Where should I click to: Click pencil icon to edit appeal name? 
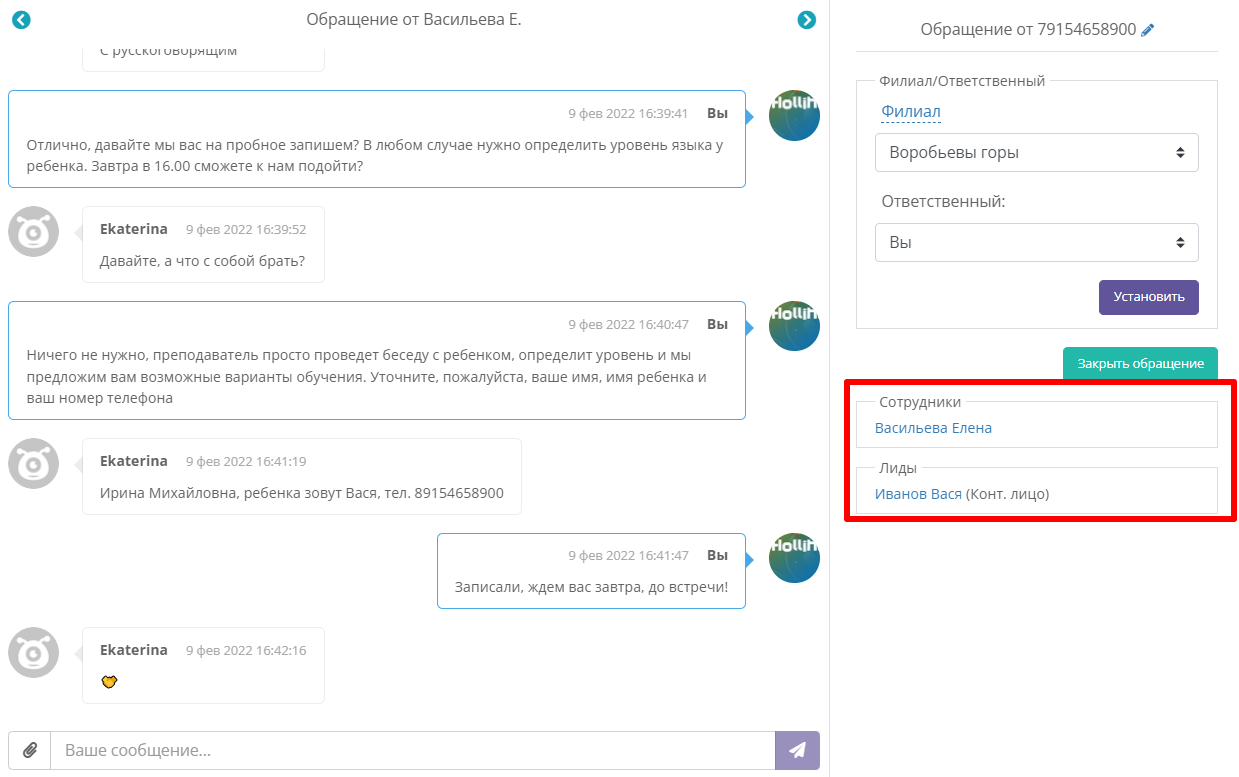point(1147,30)
